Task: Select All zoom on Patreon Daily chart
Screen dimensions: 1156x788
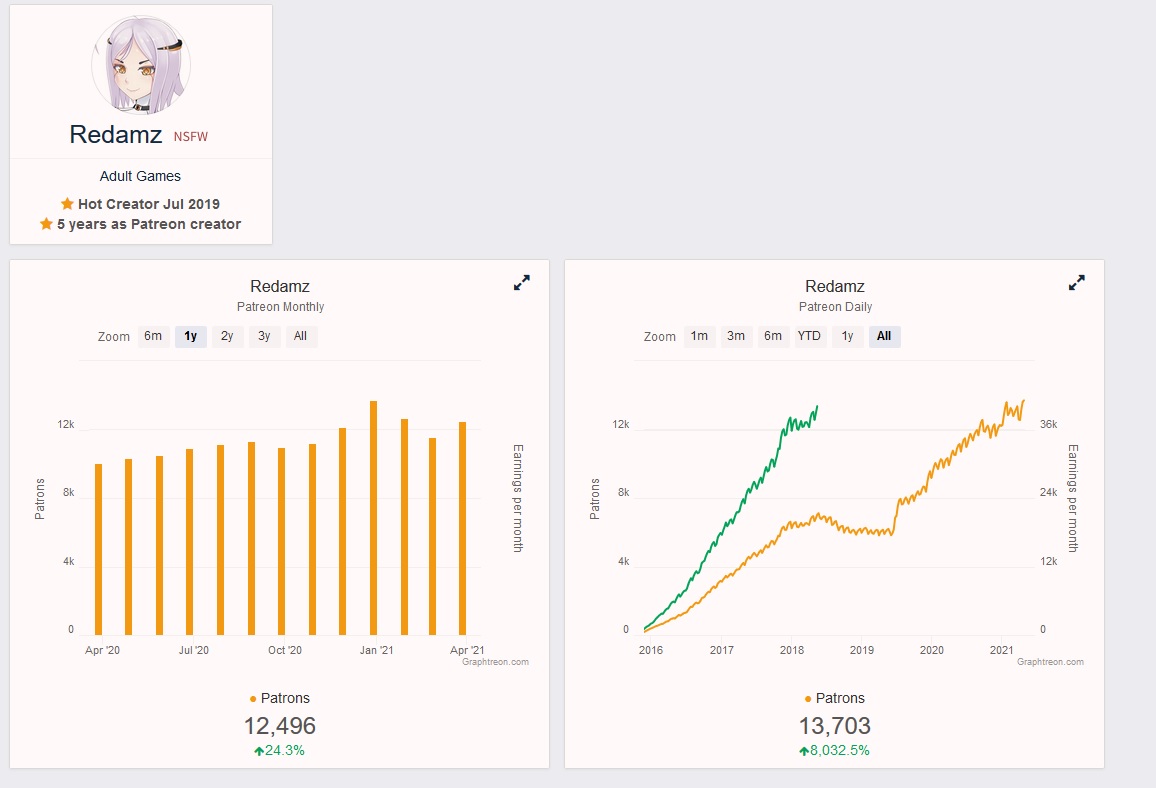Action: (885, 336)
